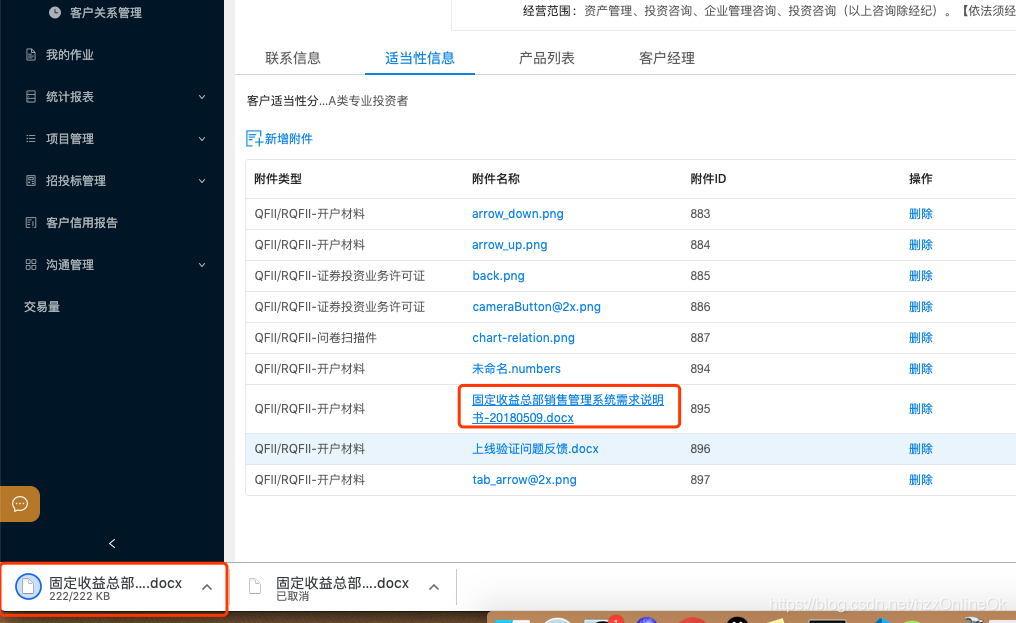Collapse the sidebar with the left arrow
Image resolution: width=1016 pixels, height=623 pixels.
click(x=112, y=543)
